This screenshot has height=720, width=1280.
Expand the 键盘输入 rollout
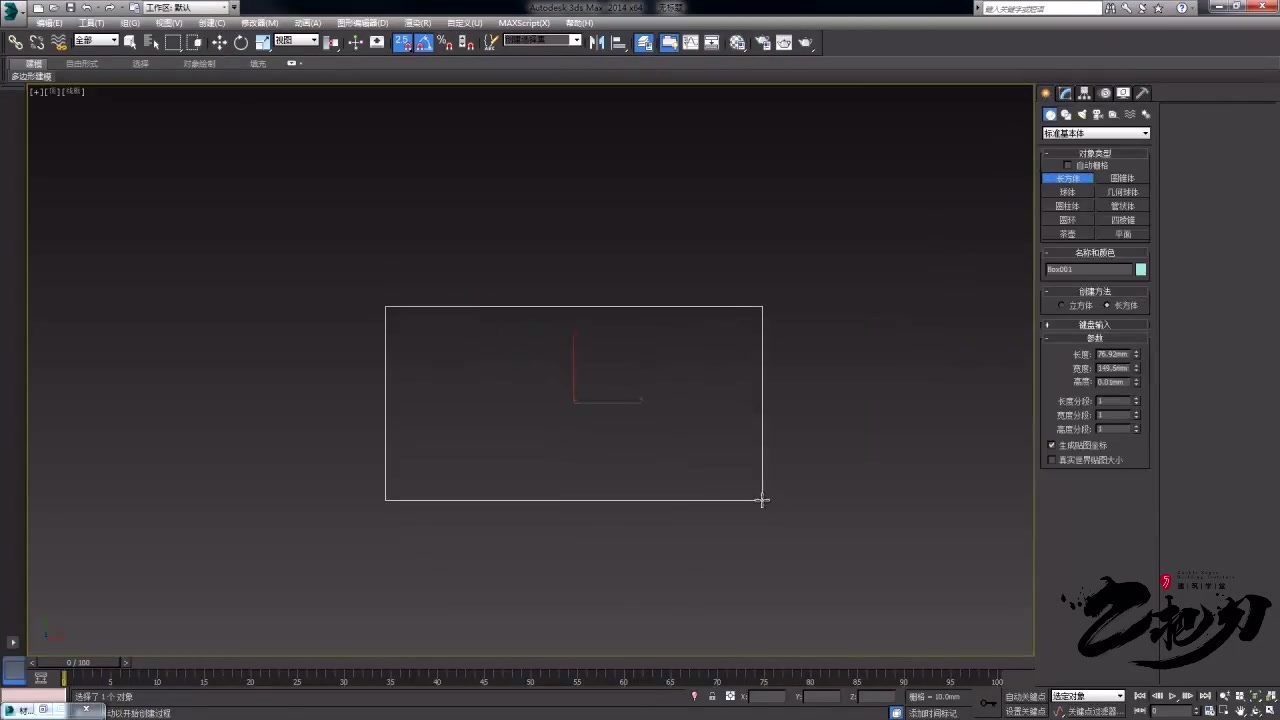pyautogui.click(x=1095, y=324)
